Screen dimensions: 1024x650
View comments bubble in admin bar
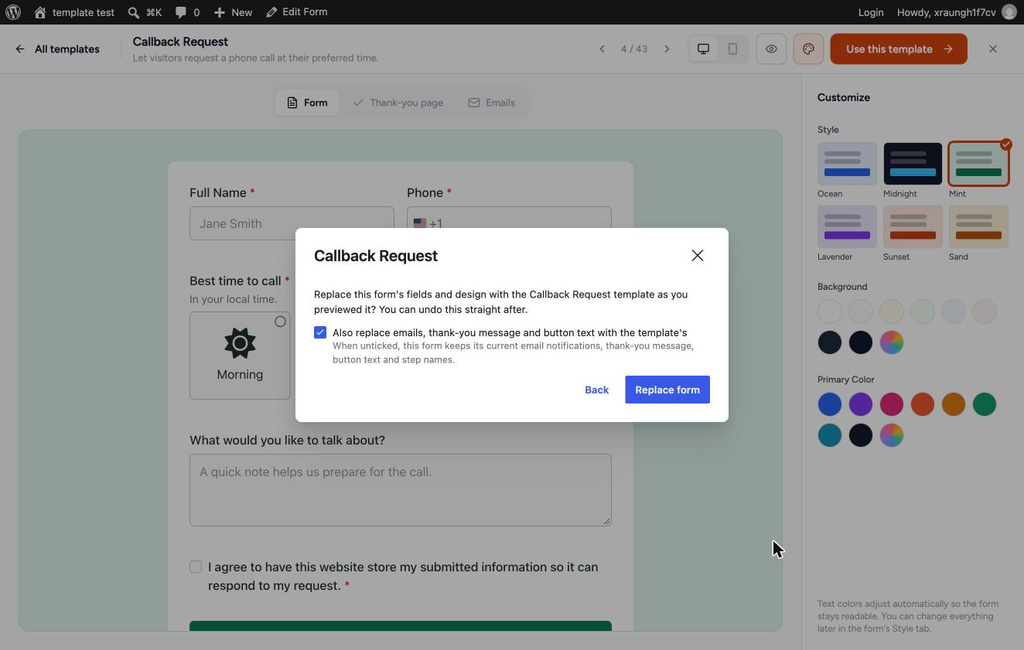(187, 12)
